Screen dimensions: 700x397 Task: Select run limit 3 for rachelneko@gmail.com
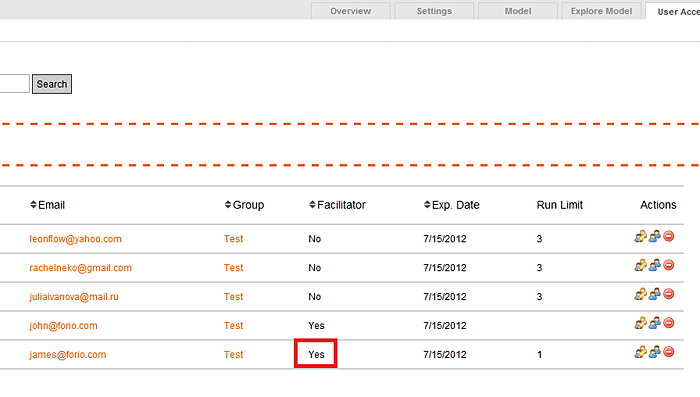pos(539,268)
